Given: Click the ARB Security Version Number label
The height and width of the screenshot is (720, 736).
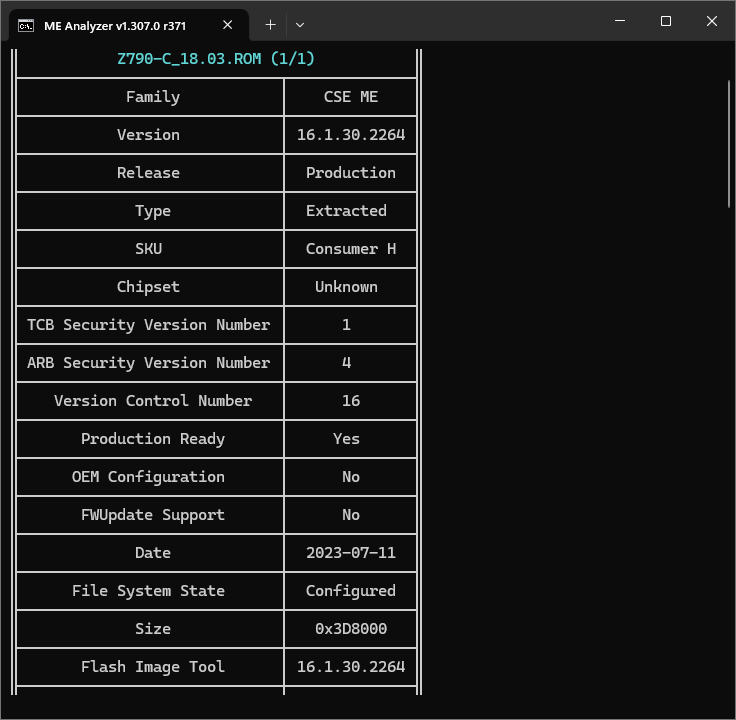Looking at the screenshot, I should [148, 363].
